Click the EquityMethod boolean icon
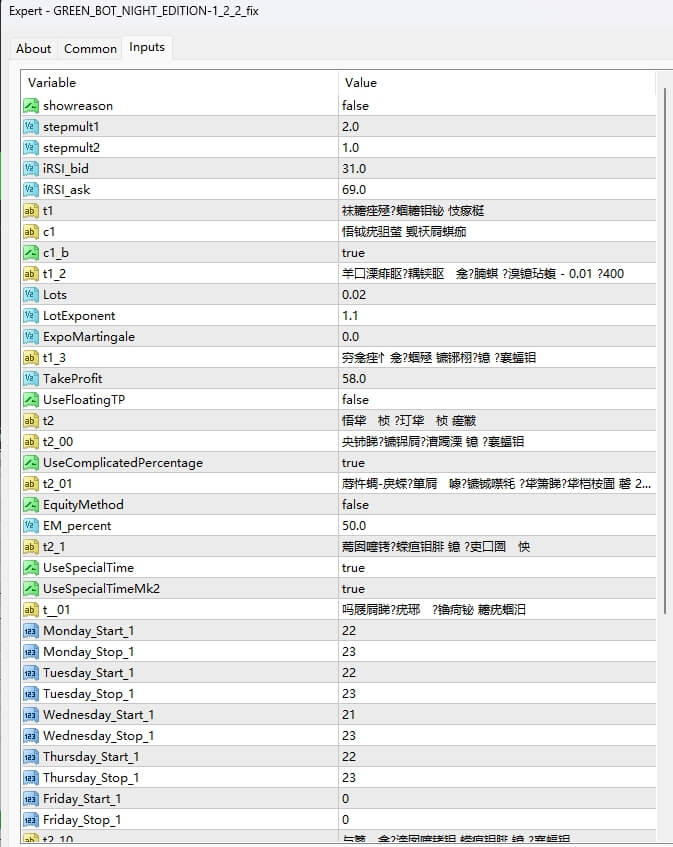The height and width of the screenshot is (847, 673). [31, 505]
